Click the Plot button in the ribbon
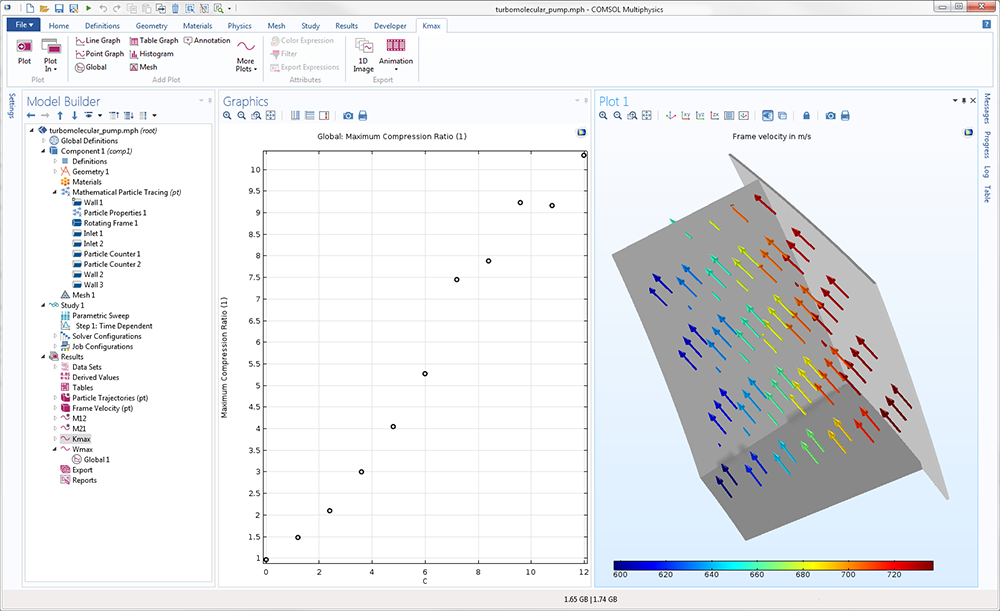The image size is (1000, 611). click(24, 50)
